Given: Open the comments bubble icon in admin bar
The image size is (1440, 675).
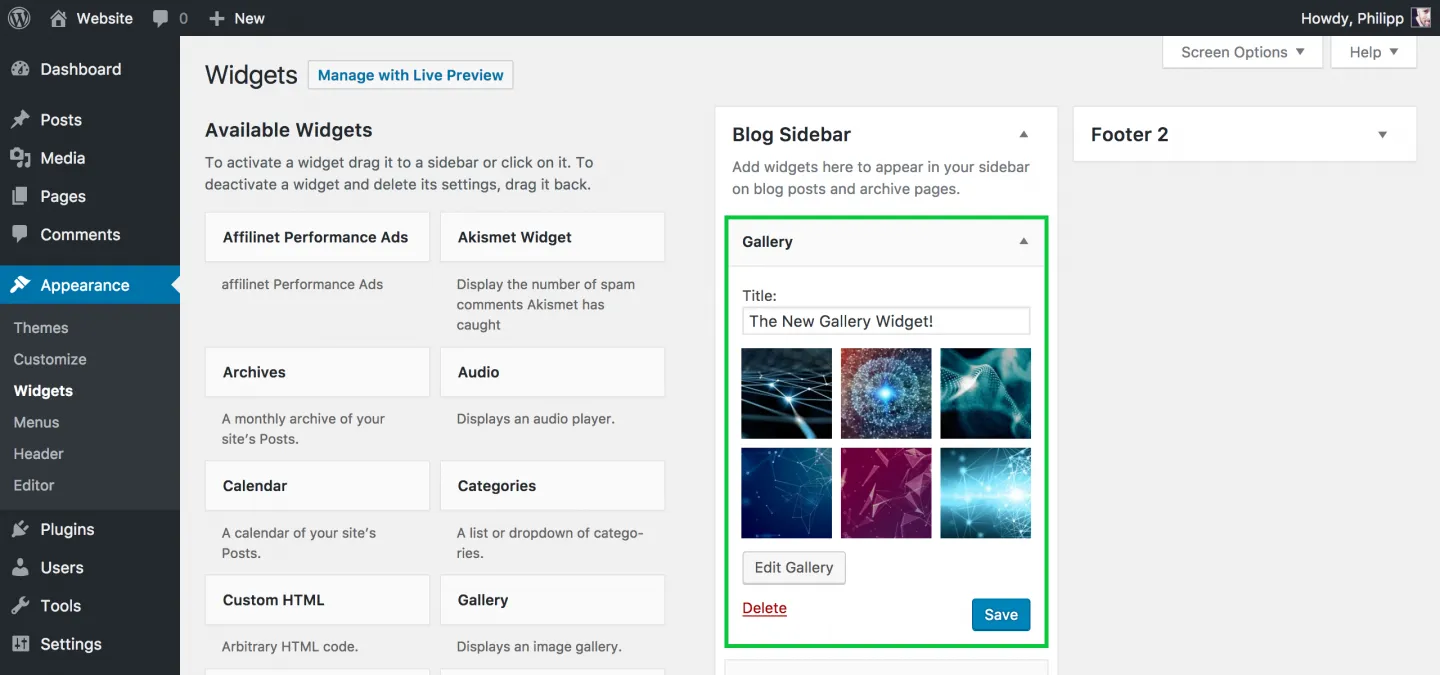Looking at the screenshot, I should (x=161, y=19).
